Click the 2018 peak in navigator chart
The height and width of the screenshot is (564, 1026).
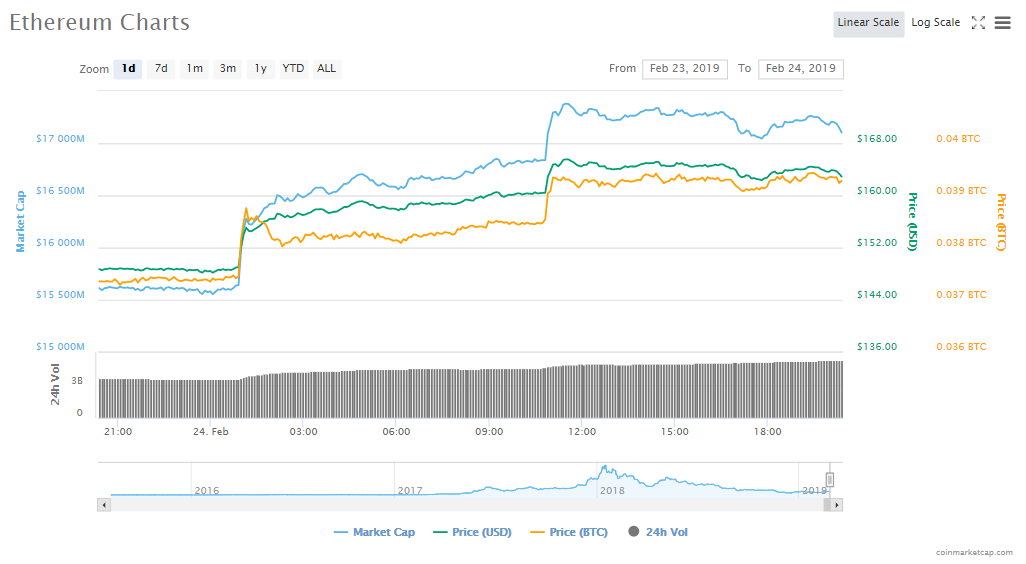click(605, 468)
